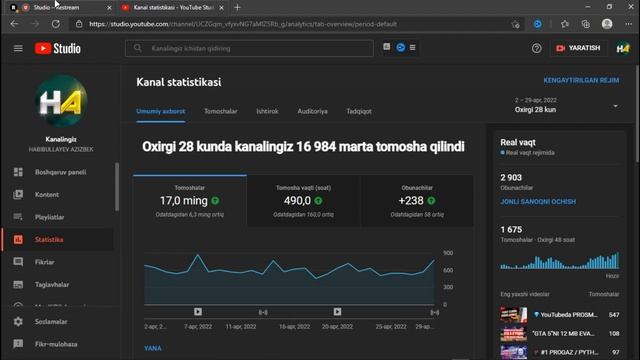Click the browser address bar URL
The image size is (640, 360).
[243, 24]
